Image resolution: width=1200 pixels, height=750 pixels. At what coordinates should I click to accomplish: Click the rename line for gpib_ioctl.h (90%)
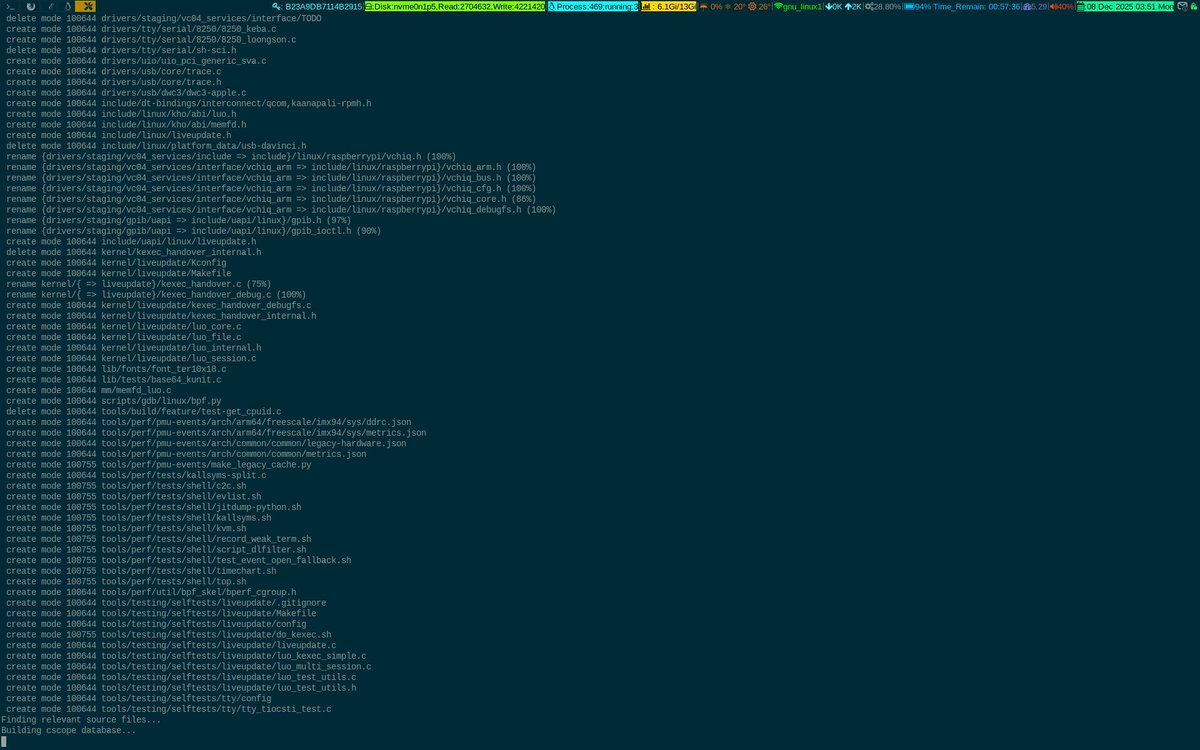tap(193, 231)
